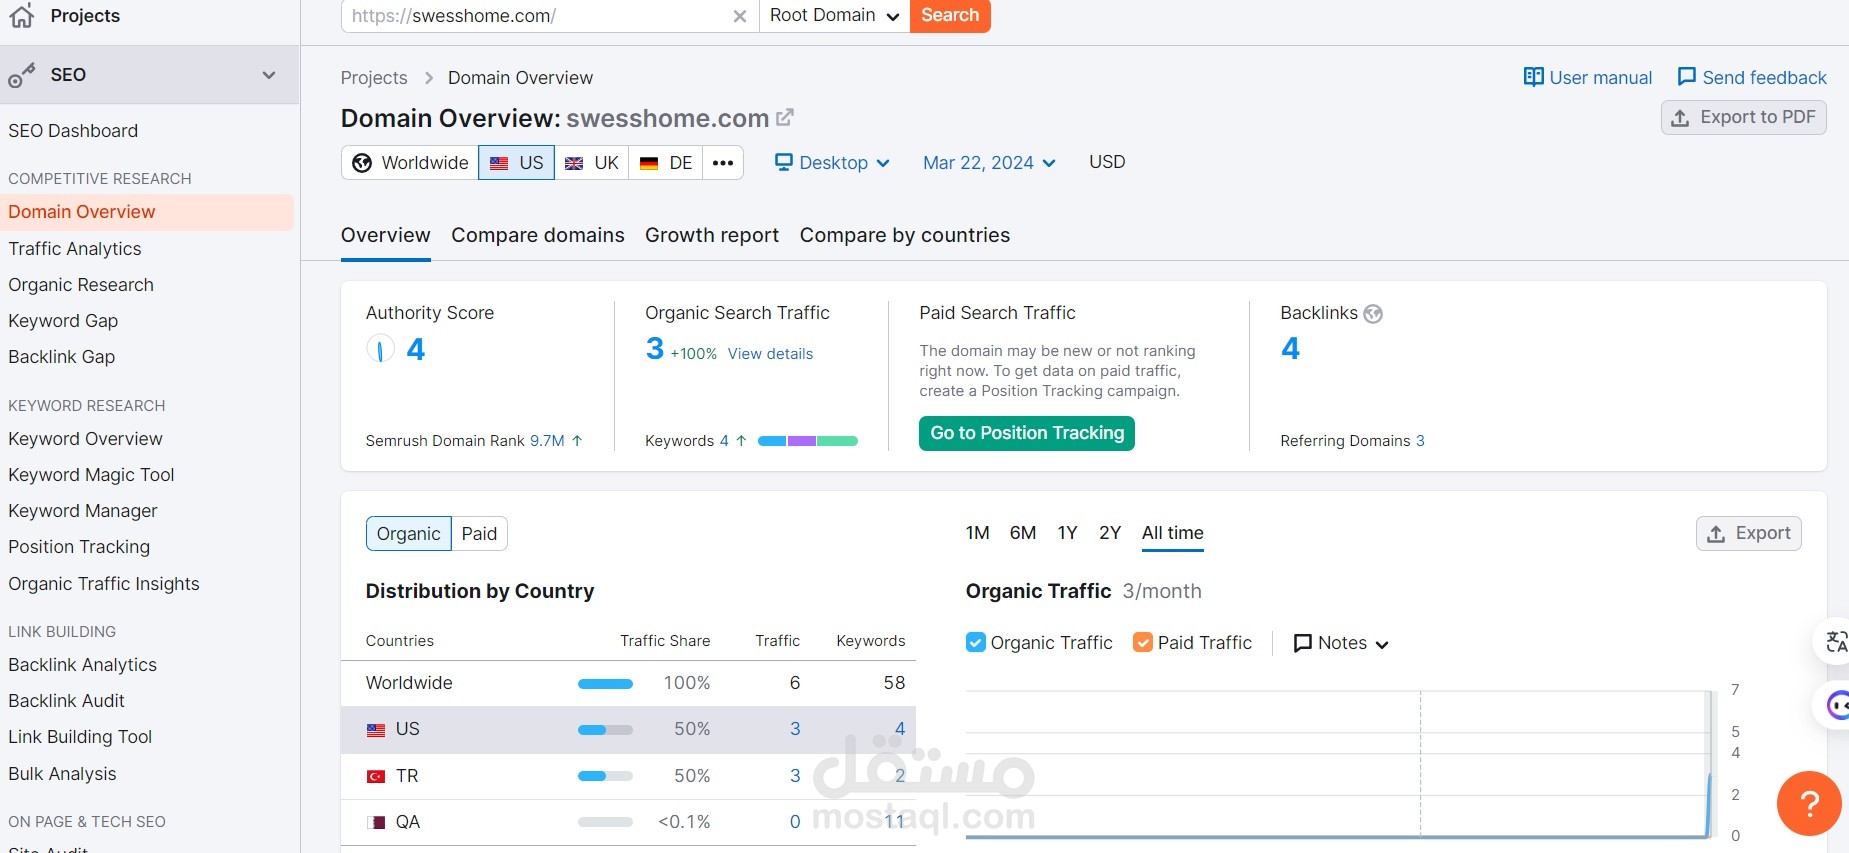
Task: Click the Worldwide globe icon
Action: [362, 163]
